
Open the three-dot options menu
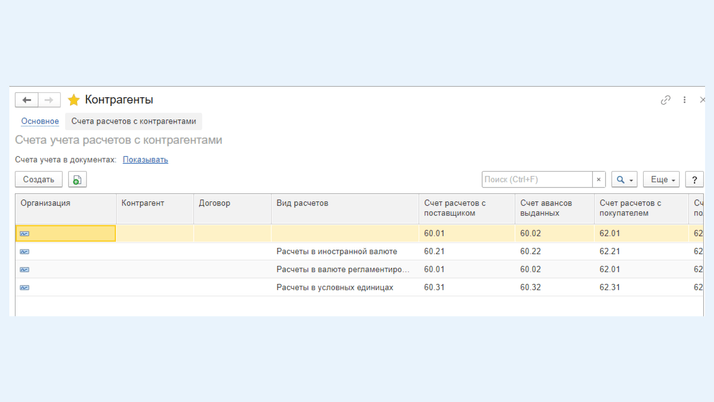point(684,100)
